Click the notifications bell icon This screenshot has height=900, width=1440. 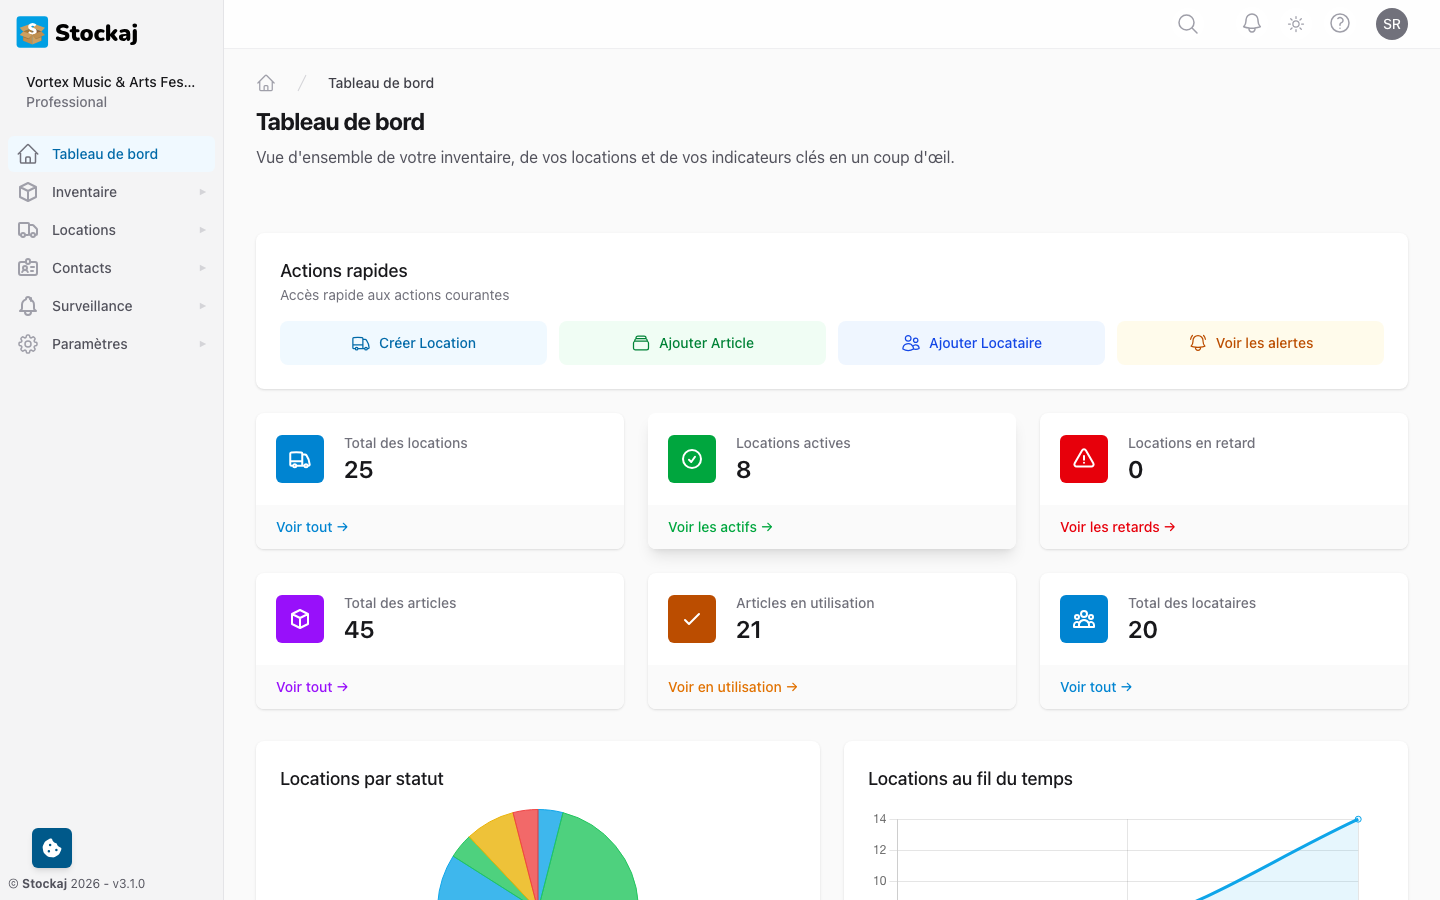1251,23
